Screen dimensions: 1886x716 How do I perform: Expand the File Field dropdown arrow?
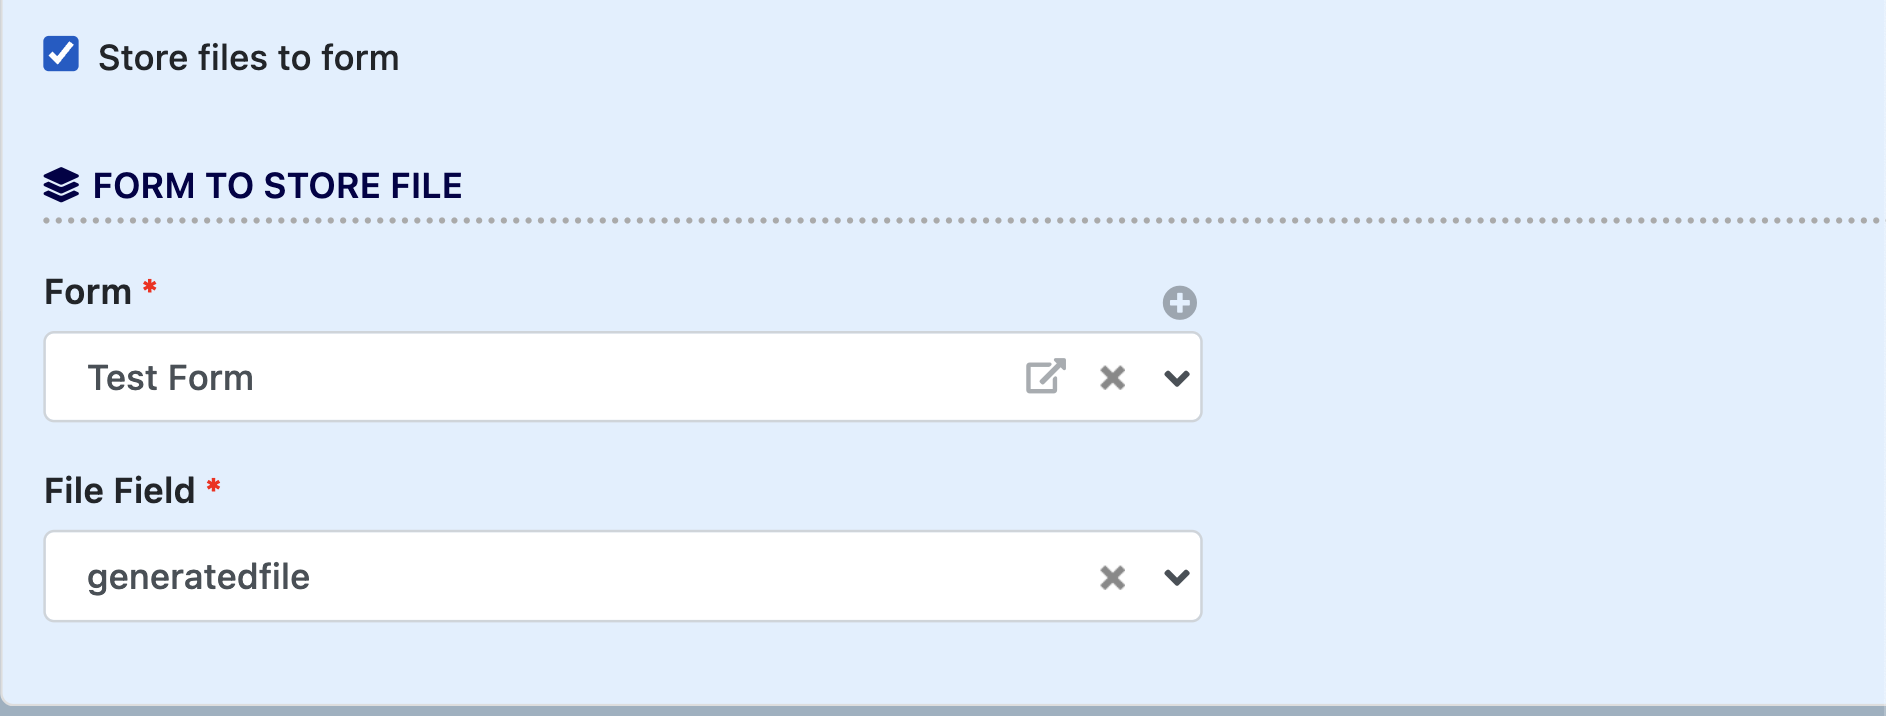tap(1177, 577)
